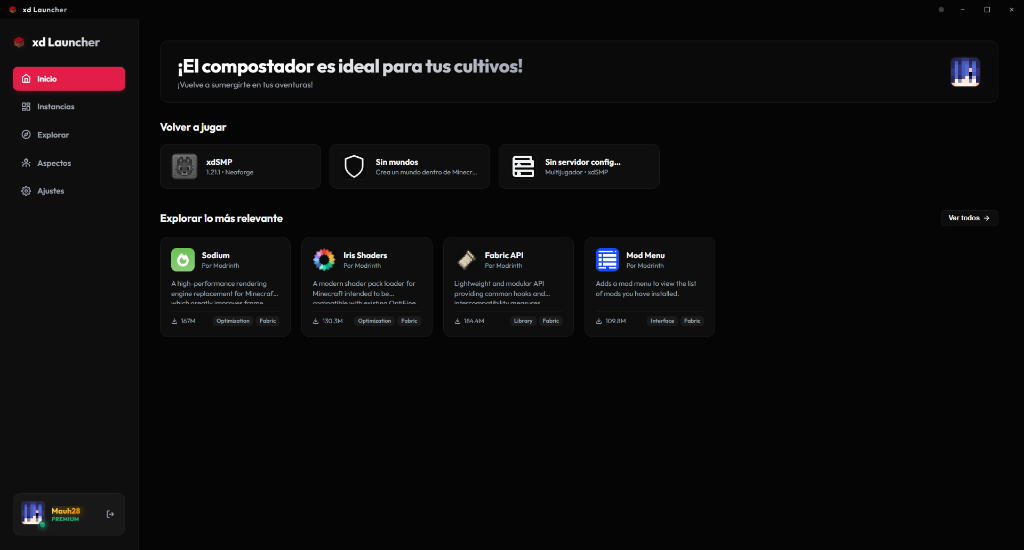Click the profile skin avatar in banner
The height and width of the screenshot is (550, 1024).
click(965, 72)
